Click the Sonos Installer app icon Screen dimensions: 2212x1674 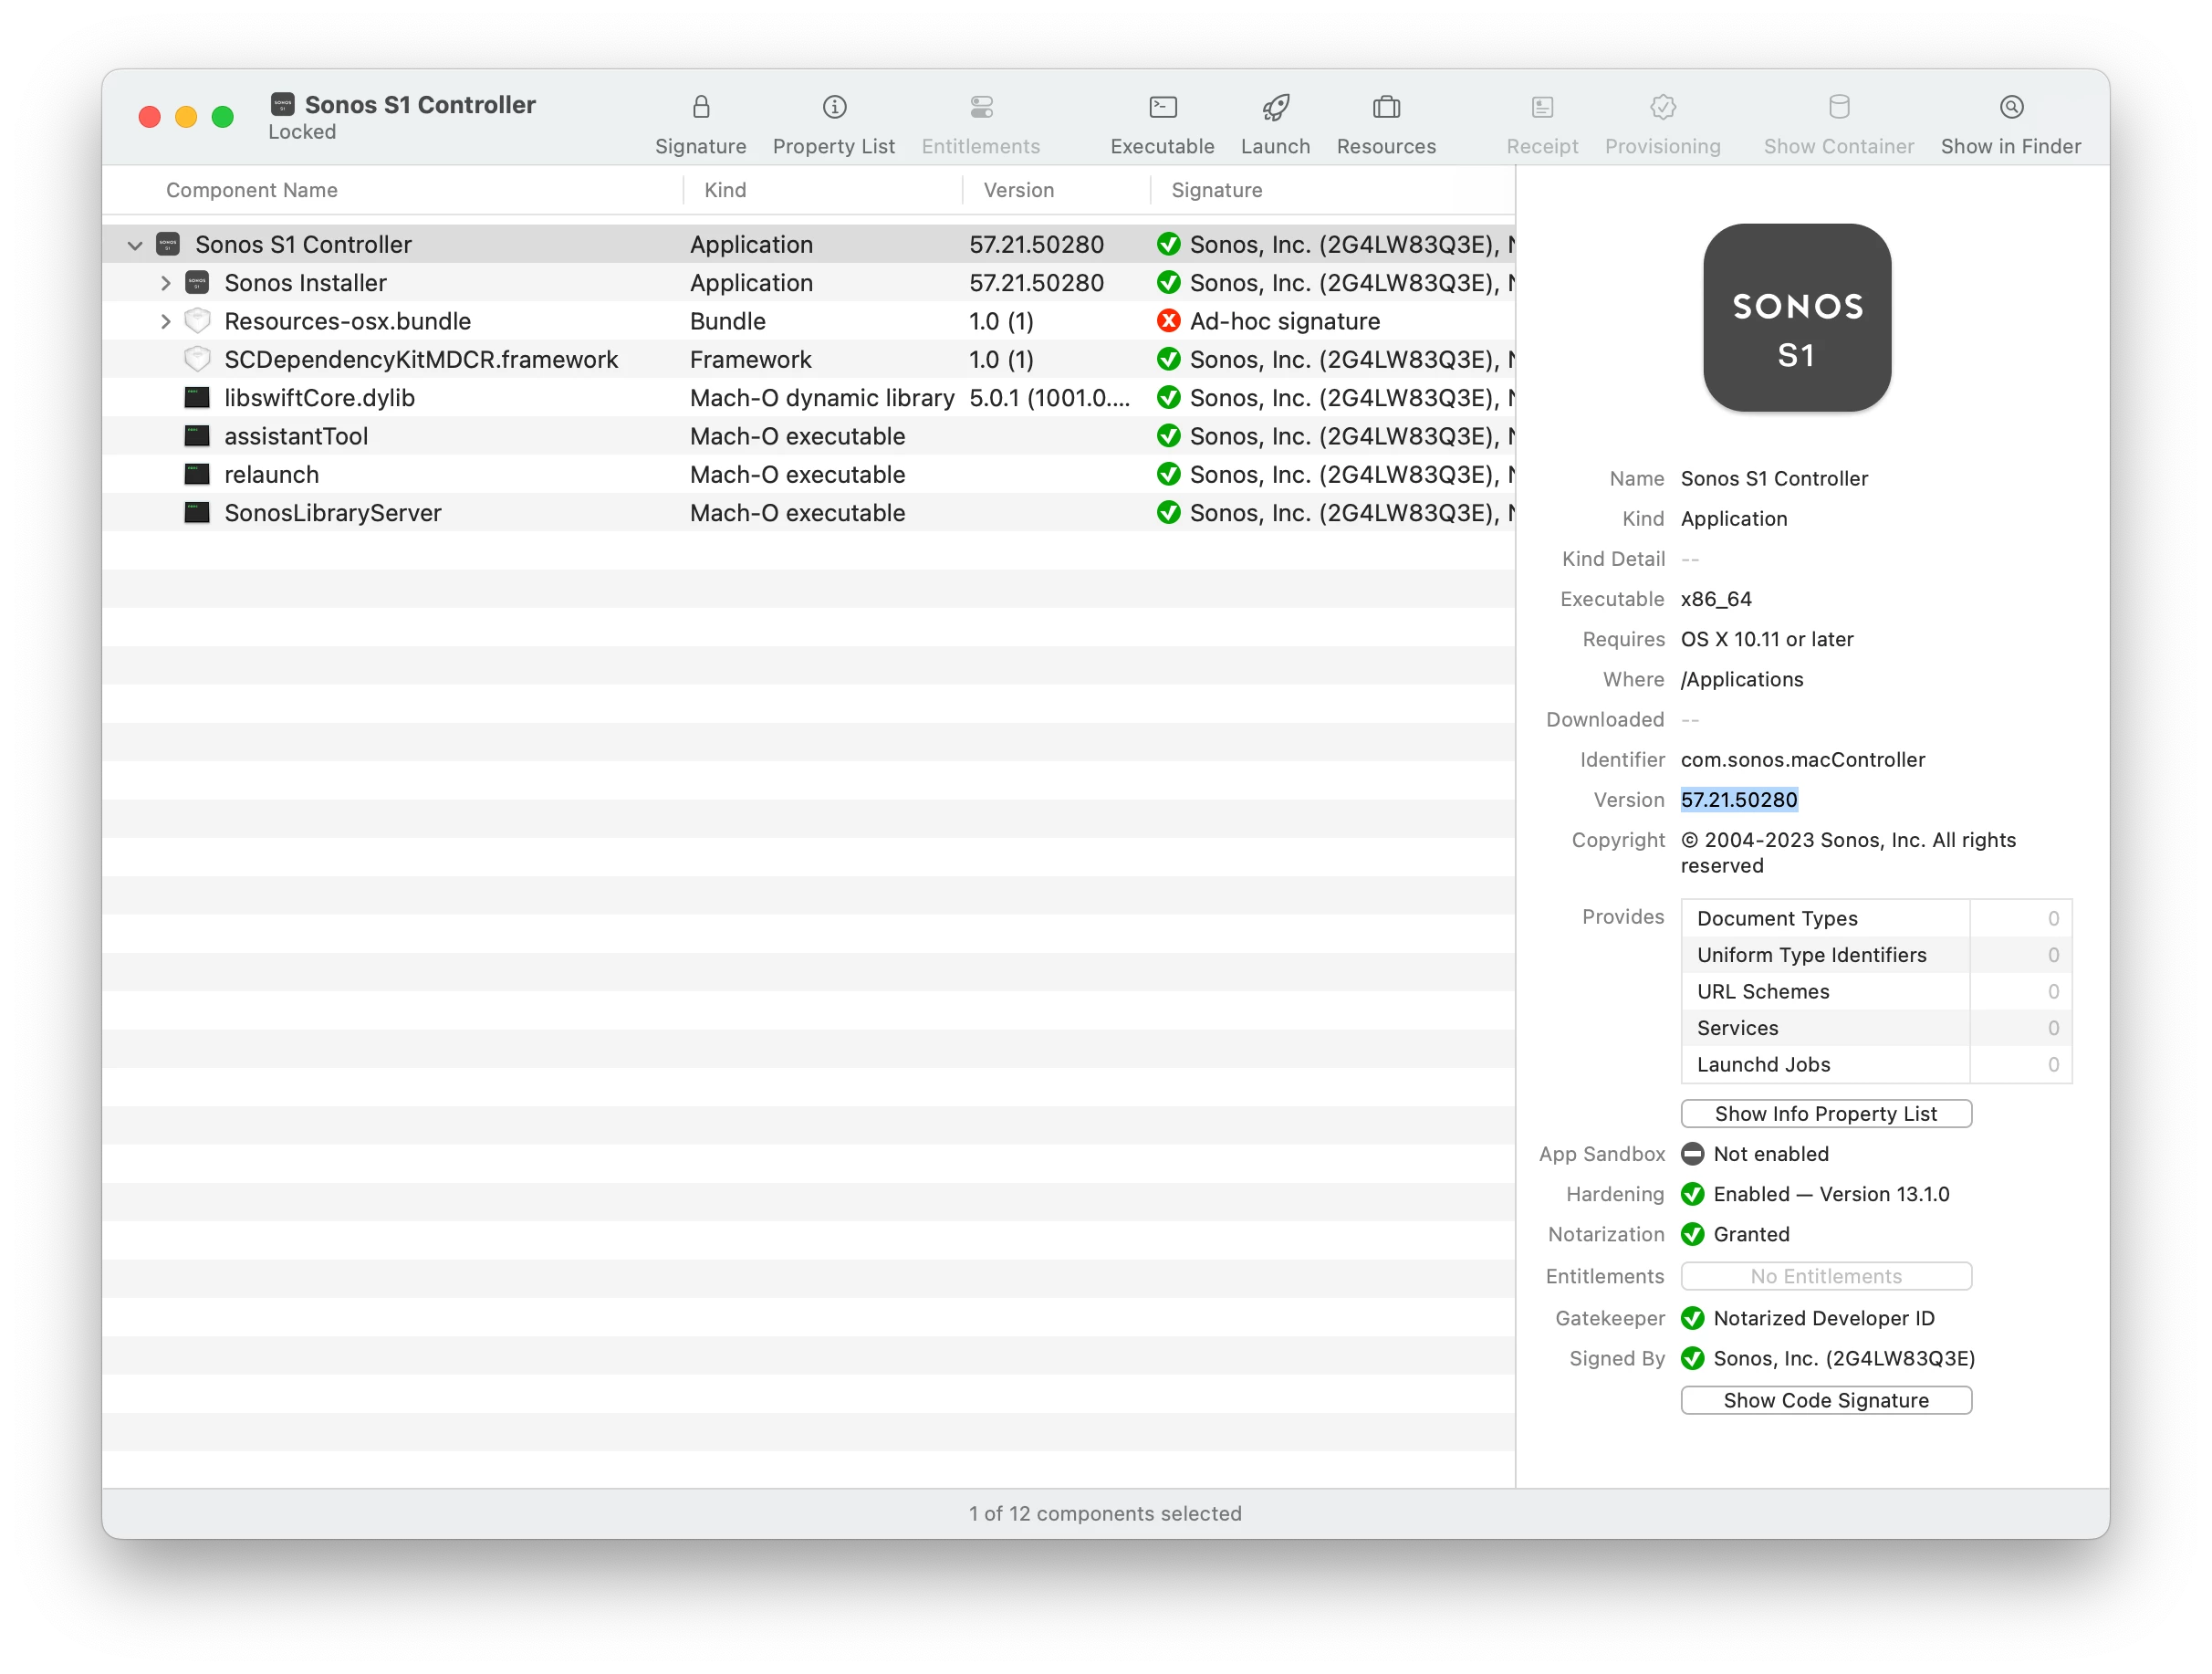click(x=197, y=283)
